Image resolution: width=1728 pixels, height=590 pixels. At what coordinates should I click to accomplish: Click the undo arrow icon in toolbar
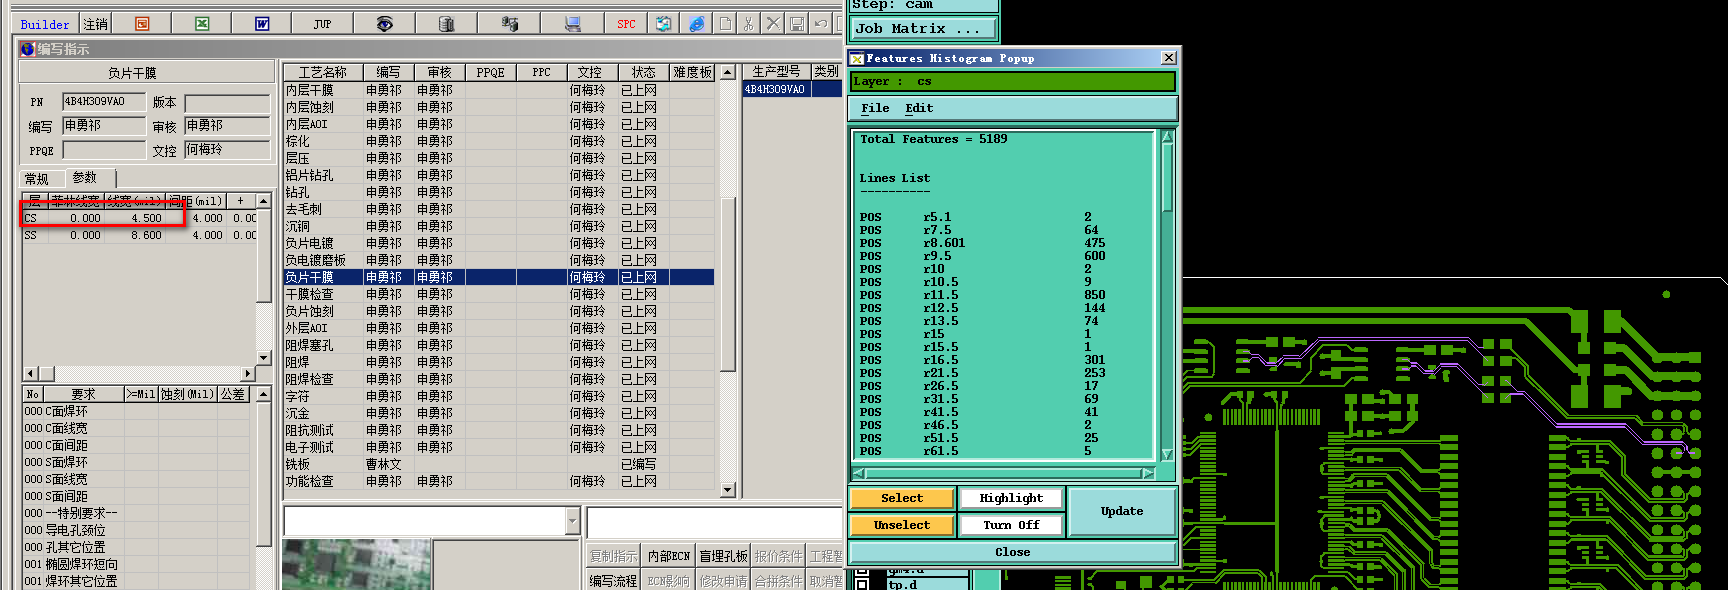click(821, 23)
